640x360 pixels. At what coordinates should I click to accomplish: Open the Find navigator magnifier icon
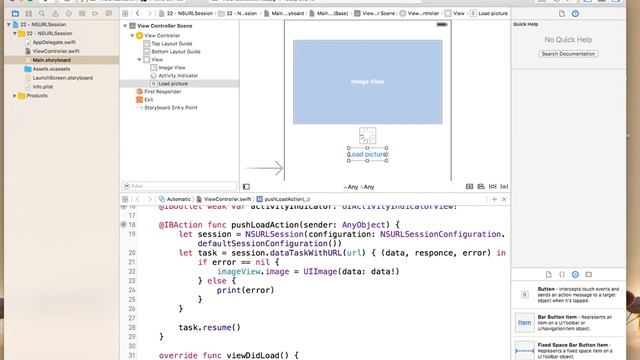click(x=42, y=13)
